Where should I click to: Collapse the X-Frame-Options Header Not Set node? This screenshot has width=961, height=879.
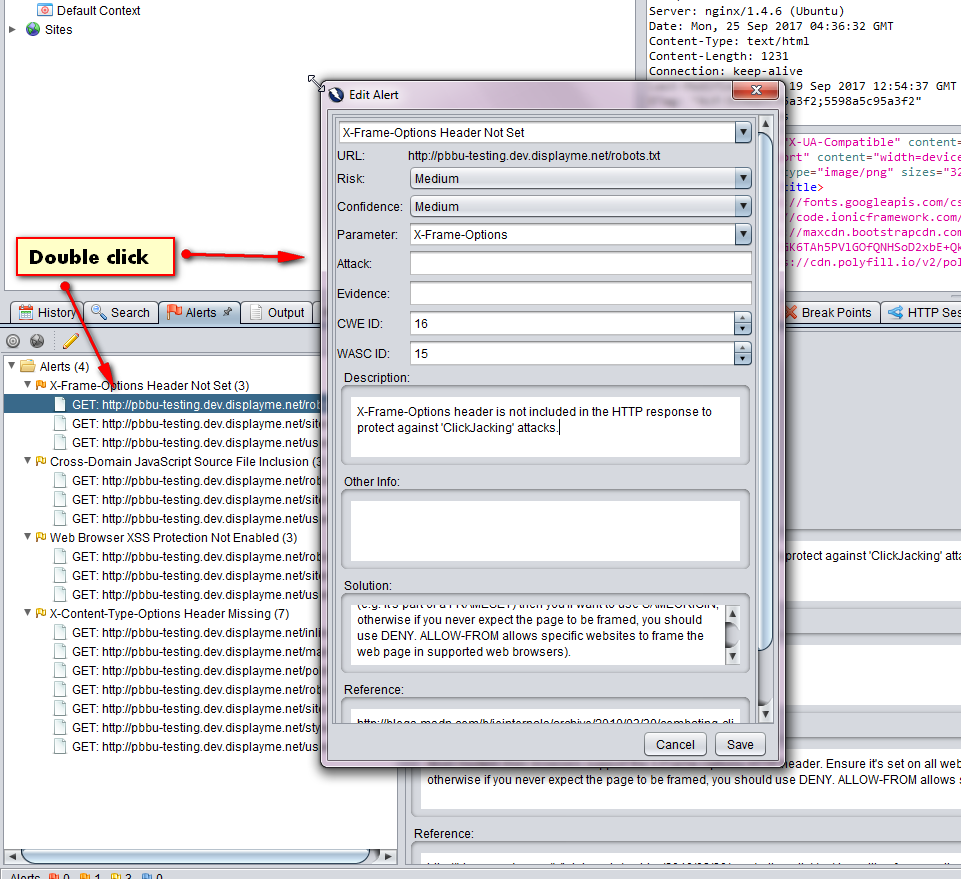(27, 385)
